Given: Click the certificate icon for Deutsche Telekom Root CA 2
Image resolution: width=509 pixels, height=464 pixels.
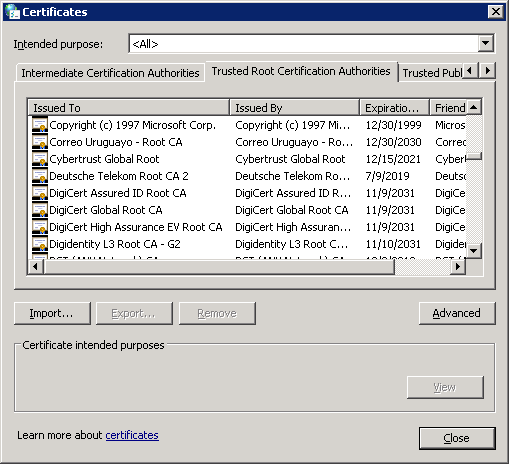Looking at the screenshot, I should [40, 176].
